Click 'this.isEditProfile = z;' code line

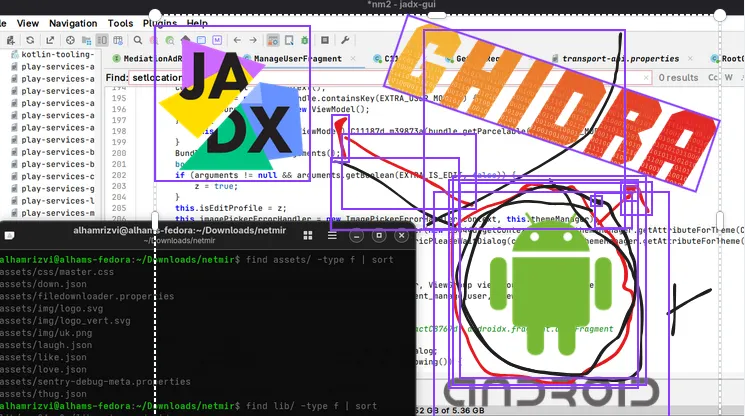(231, 208)
